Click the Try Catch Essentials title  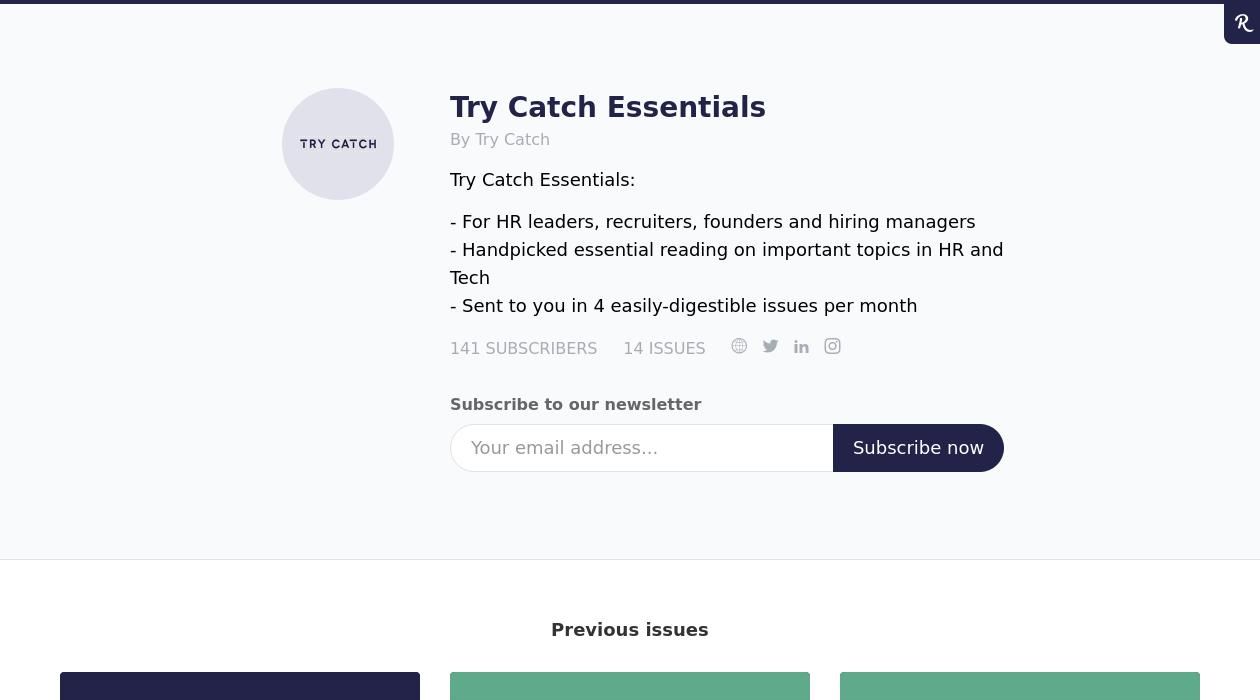(x=607, y=107)
